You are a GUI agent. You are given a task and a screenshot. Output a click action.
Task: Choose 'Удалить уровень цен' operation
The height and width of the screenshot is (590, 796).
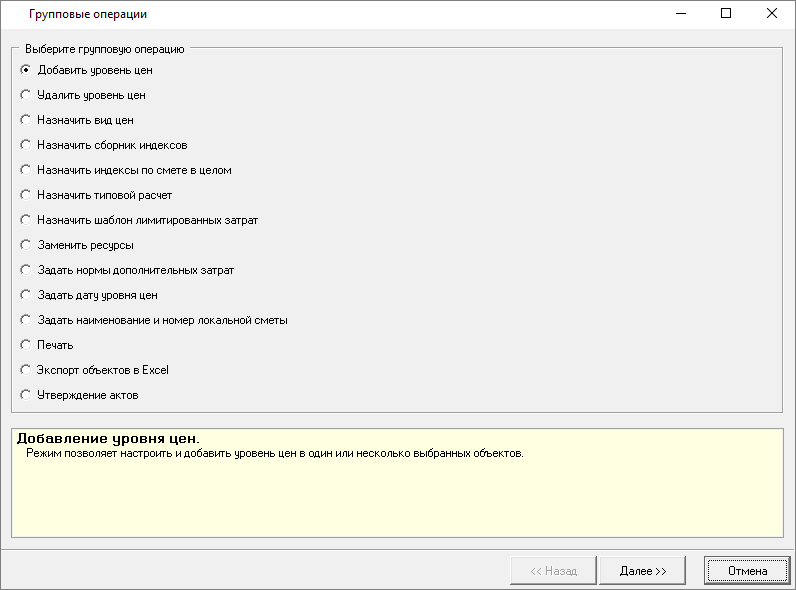click(x=26, y=95)
